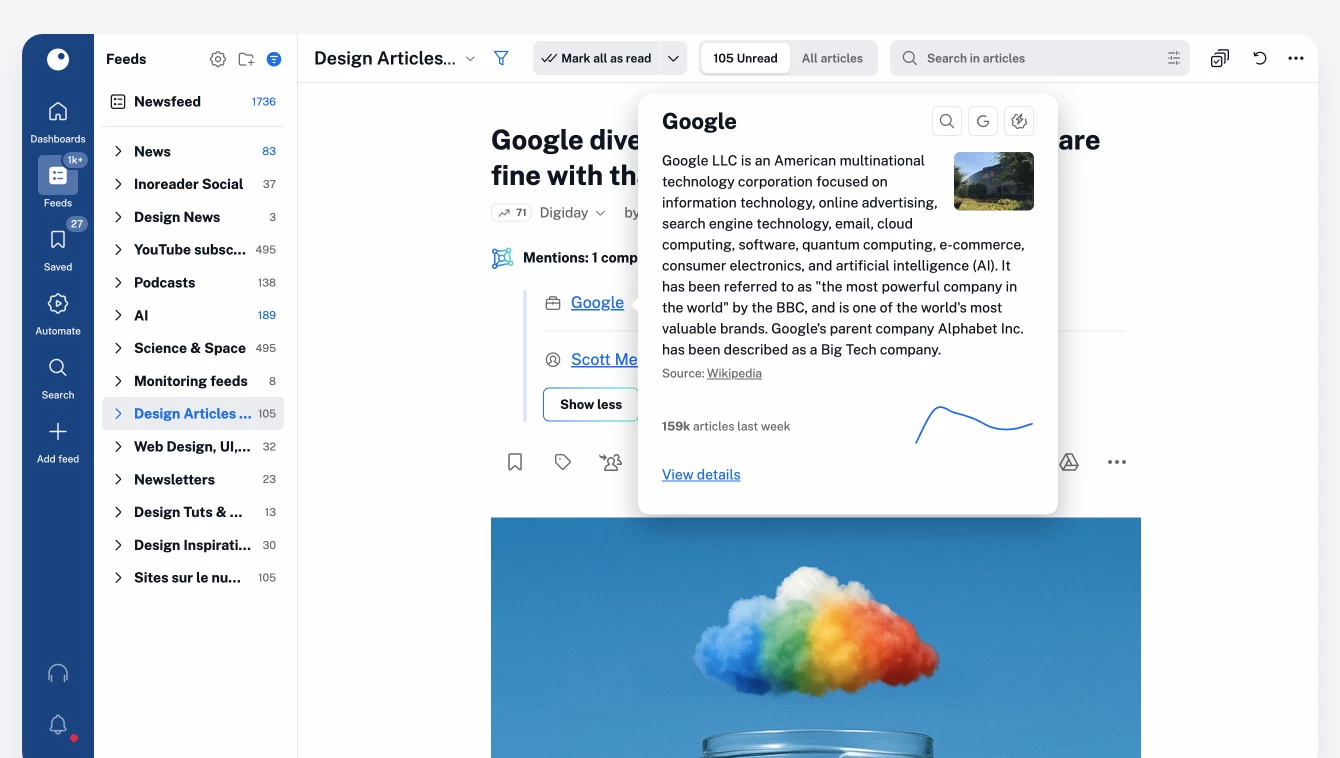Open notifications bell icon
Screen dimensions: 1340x758
tap(58, 725)
